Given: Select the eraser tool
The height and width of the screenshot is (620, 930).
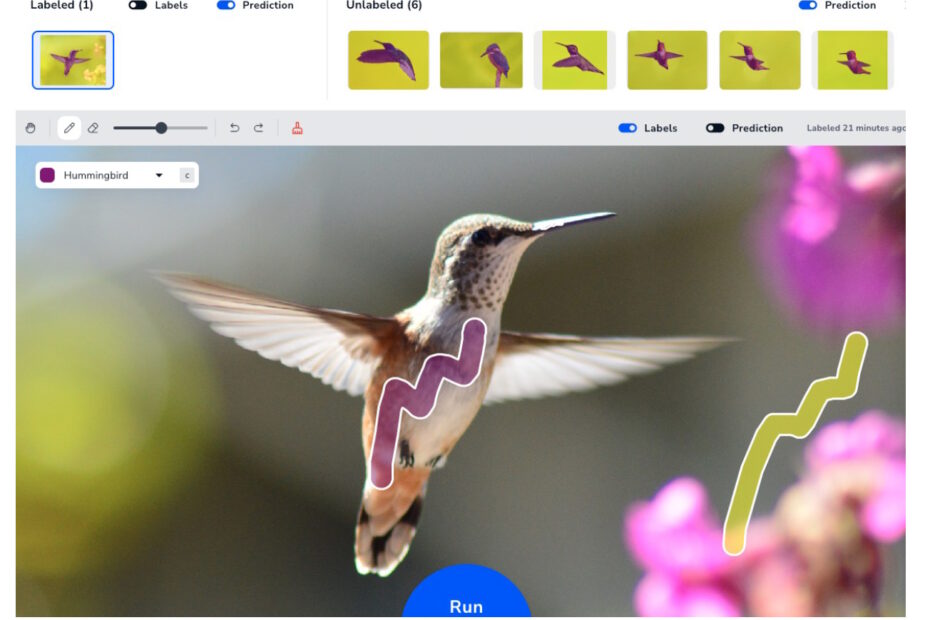Looking at the screenshot, I should click(x=93, y=128).
